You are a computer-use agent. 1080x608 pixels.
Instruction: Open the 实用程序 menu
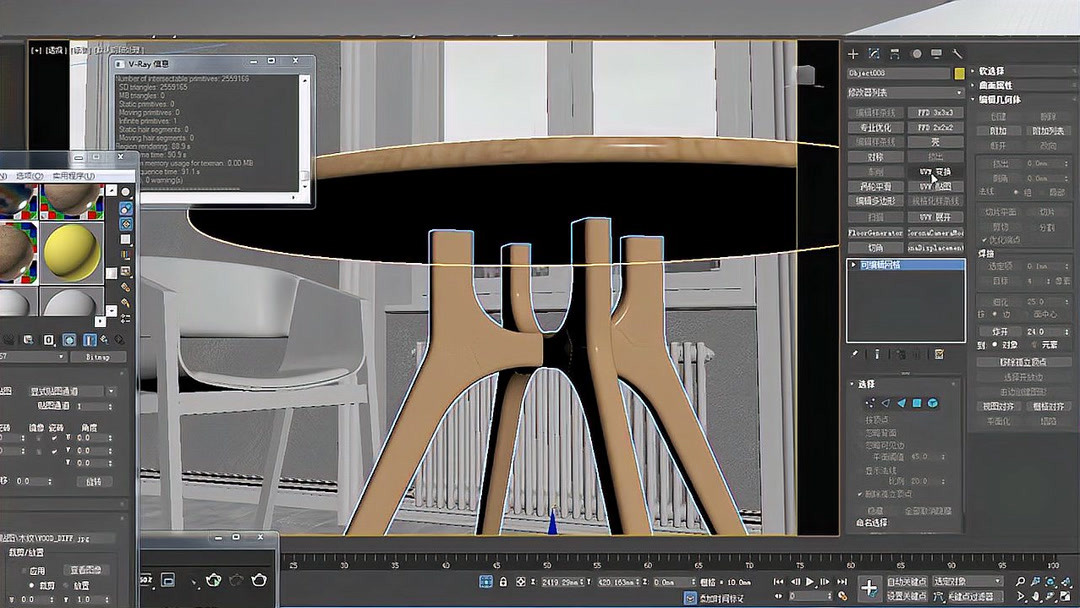click(x=73, y=176)
